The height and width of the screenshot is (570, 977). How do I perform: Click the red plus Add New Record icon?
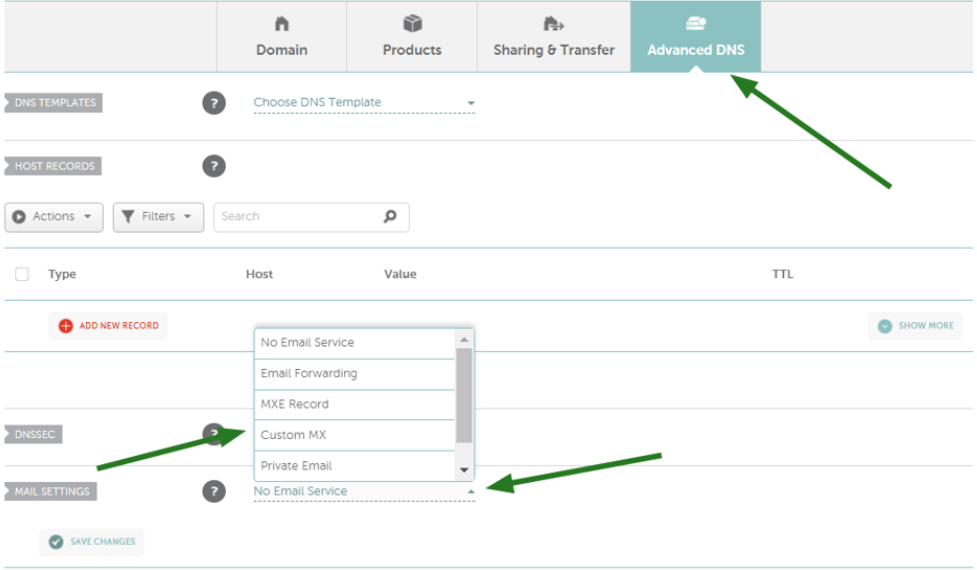coord(65,325)
